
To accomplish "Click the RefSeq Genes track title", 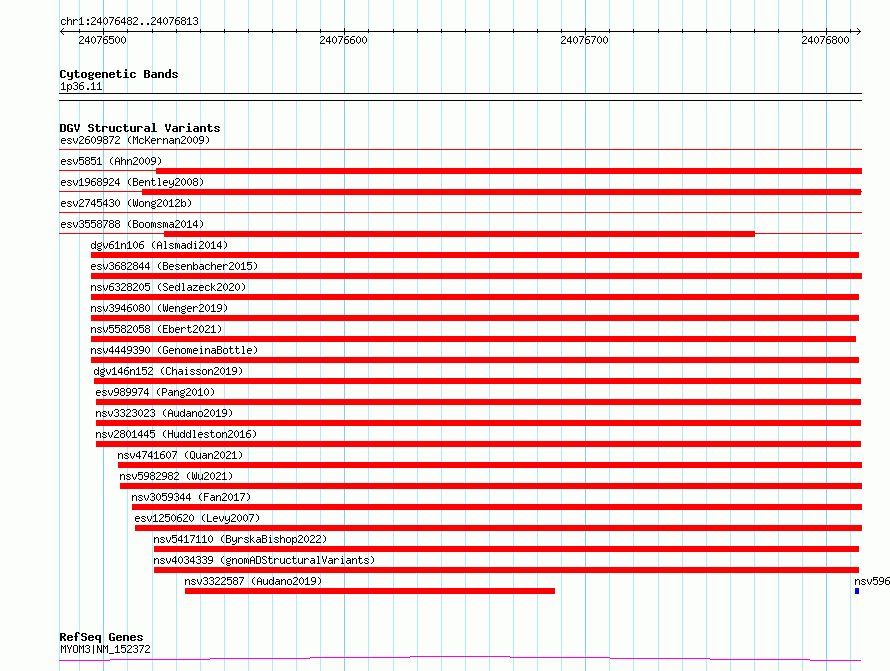I will click(101, 637).
